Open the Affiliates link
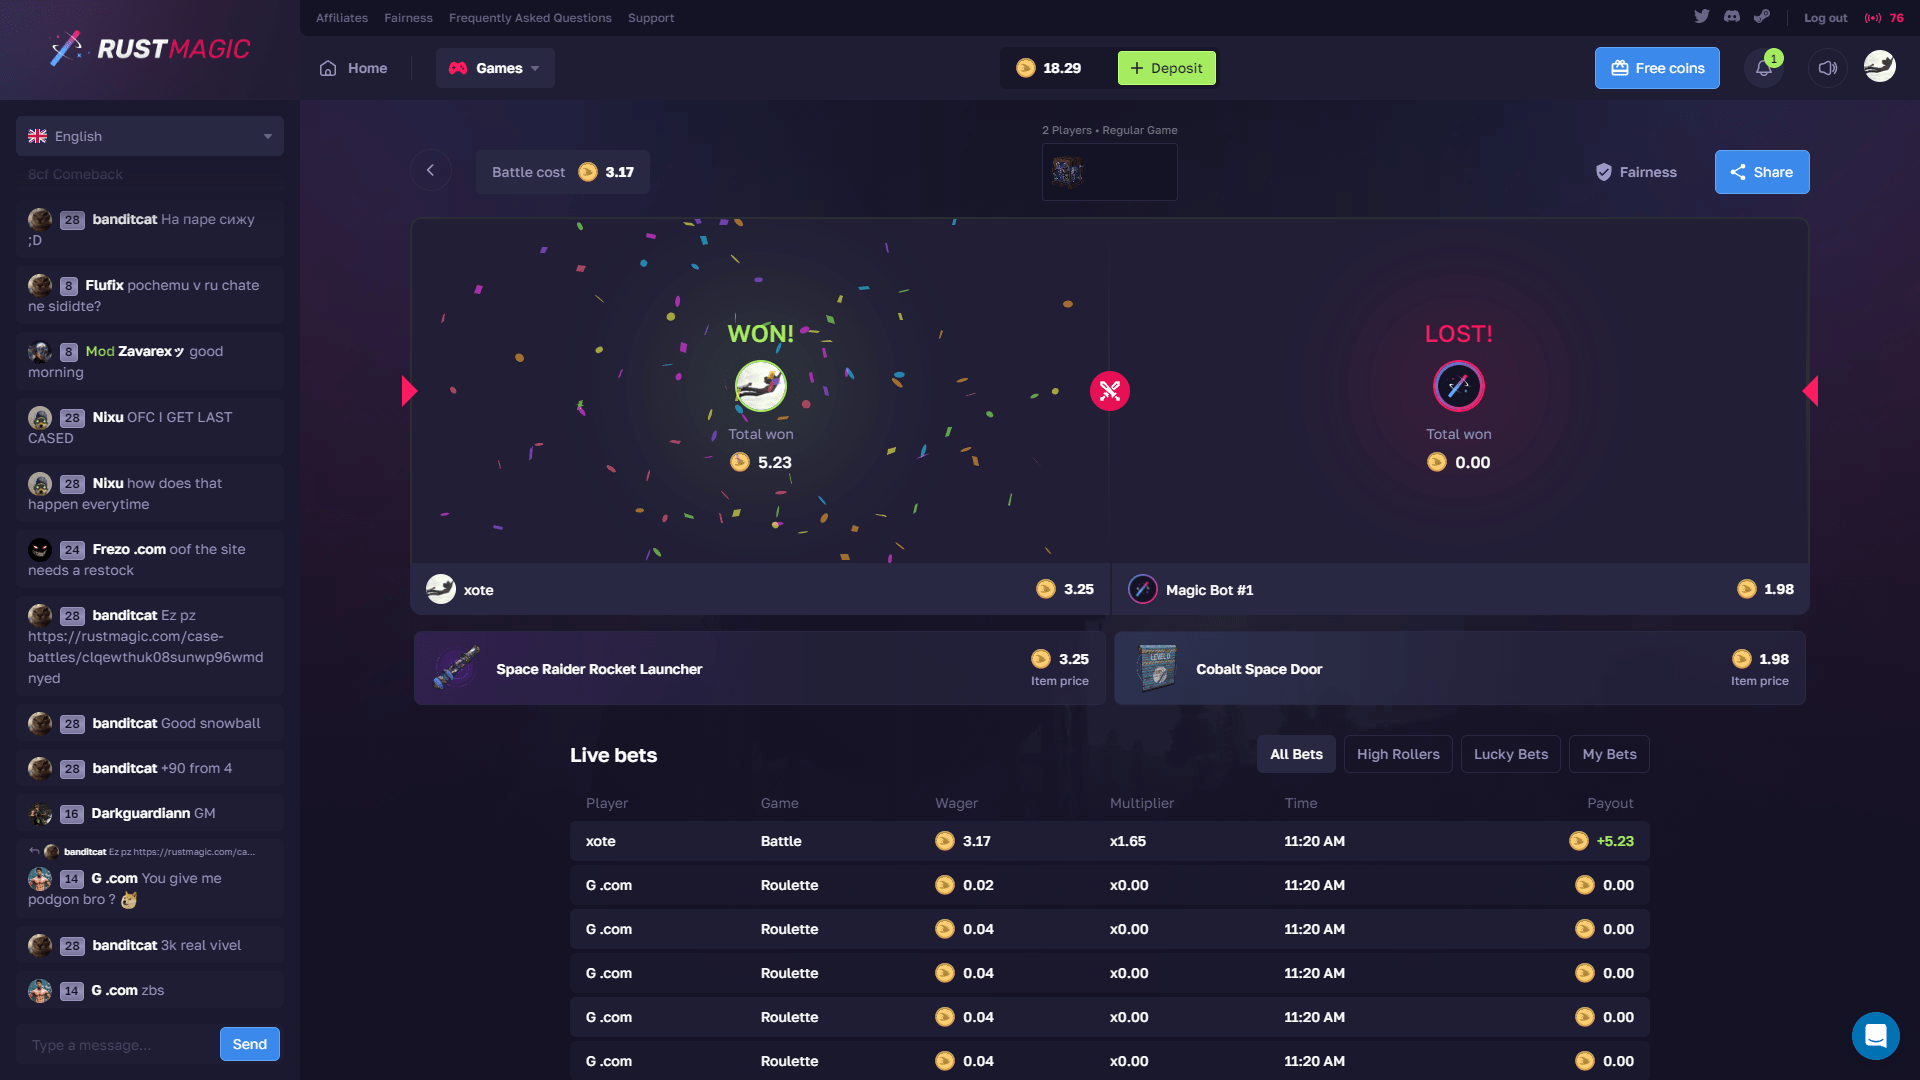The width and height of the screenshot is (1920, 1080). point(342,18)
